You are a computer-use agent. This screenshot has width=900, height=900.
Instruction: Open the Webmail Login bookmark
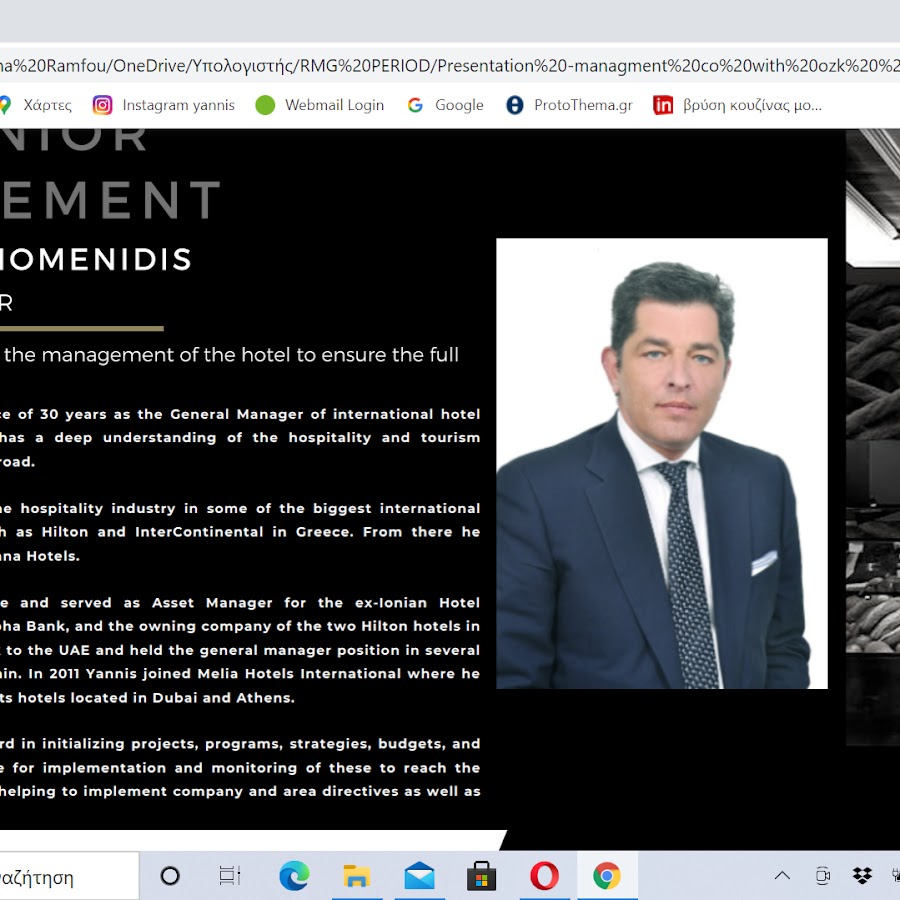(x=320, y=105)
